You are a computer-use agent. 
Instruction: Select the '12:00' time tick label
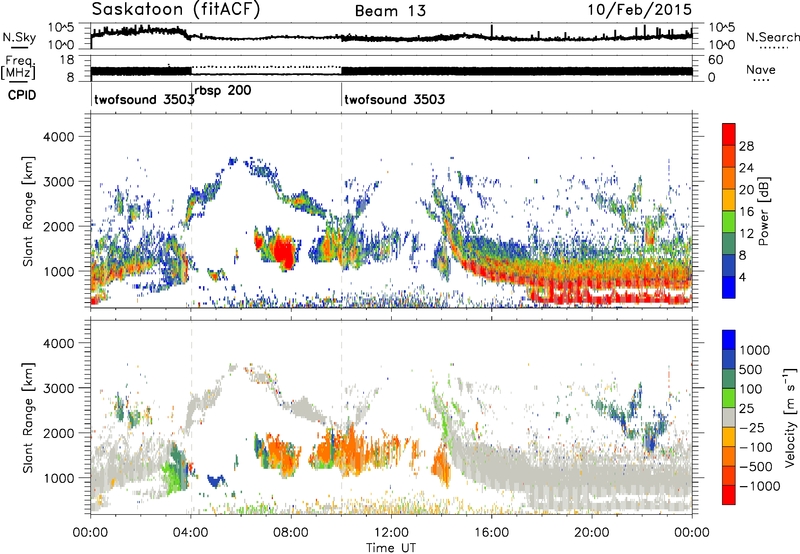tap(391, 533)
